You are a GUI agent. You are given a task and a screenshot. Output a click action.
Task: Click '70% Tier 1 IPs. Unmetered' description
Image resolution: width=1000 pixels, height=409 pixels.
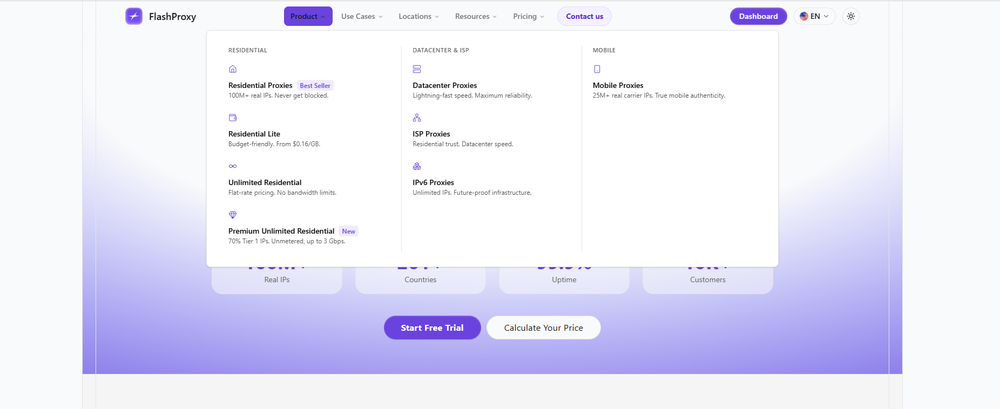287,241
